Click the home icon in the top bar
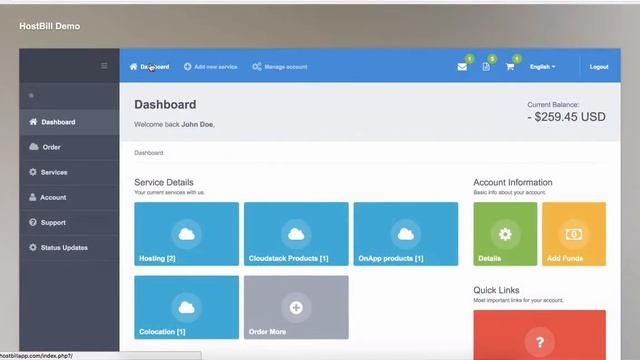Viewport: 640px width, 360px height. (x=133, y=67)
